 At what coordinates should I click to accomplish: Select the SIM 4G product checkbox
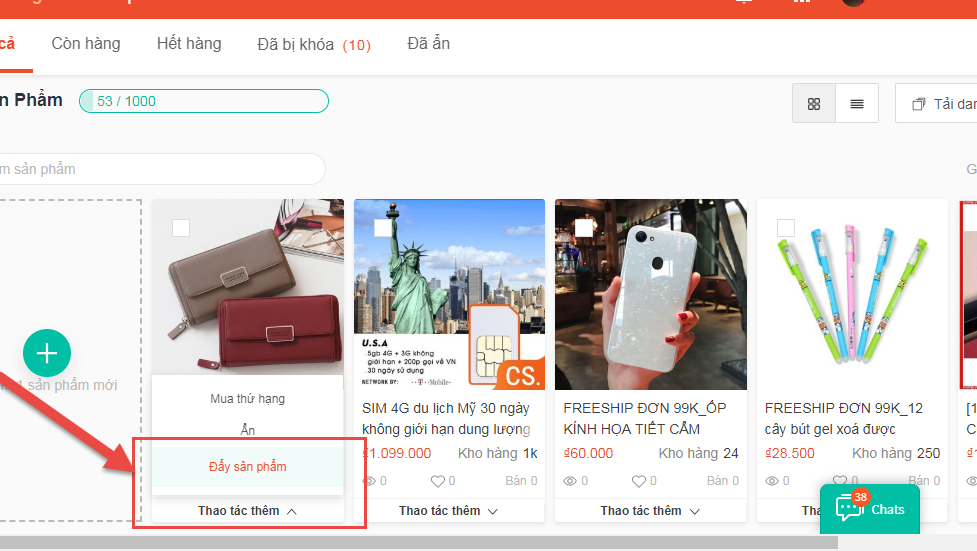pyautogui.click(x=383, y=228)
